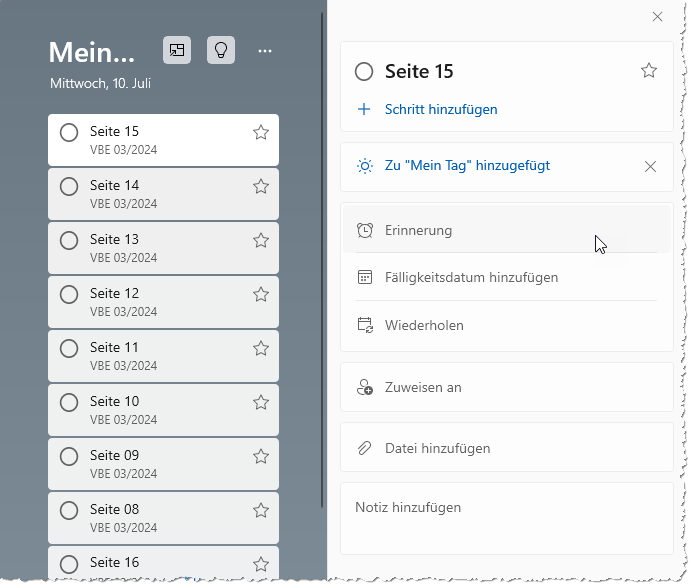Remove Seite 15 from Mein Tag
This screenshot has height=588, width=691.
pos(650,166)
